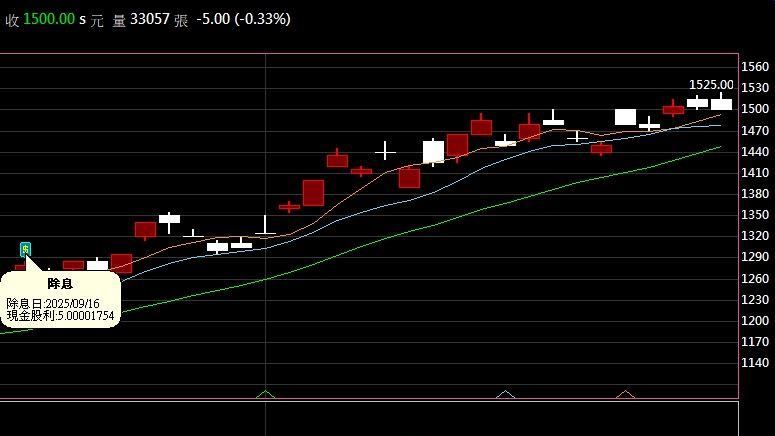Screen dimensions: 775x436
Task: Click the large white cross doji near 1440
Action: pos(385,151)
